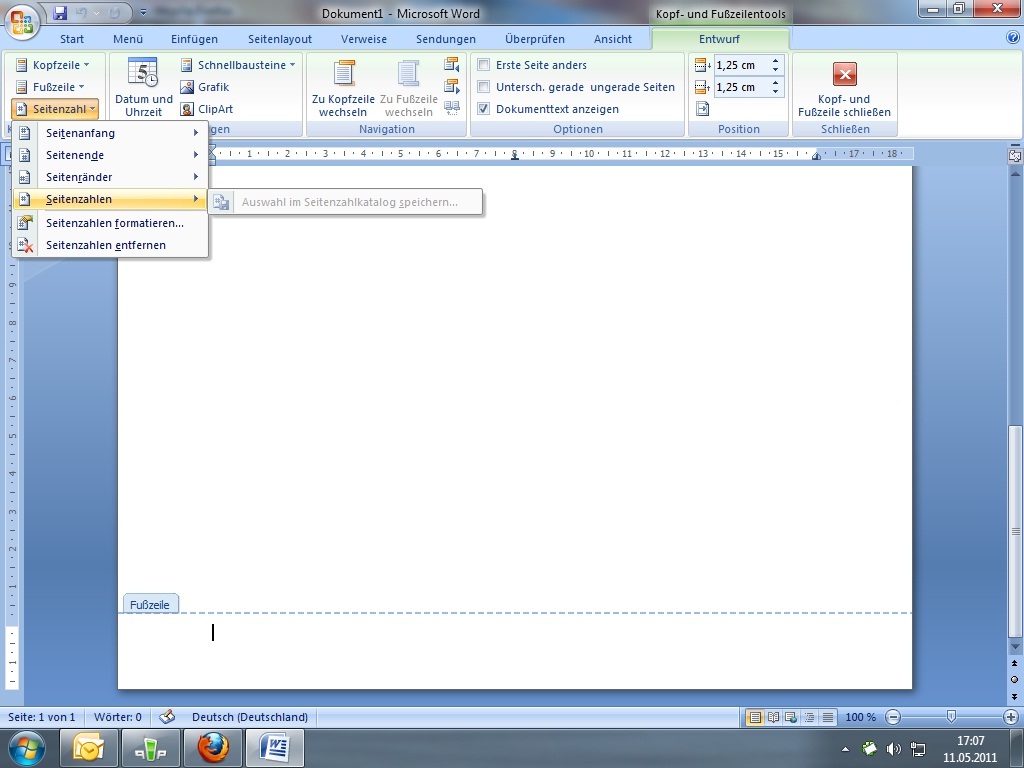1024x768 pixels.
Task: Decrease footer distance from bottom stepper
Action: click(775, 91)
